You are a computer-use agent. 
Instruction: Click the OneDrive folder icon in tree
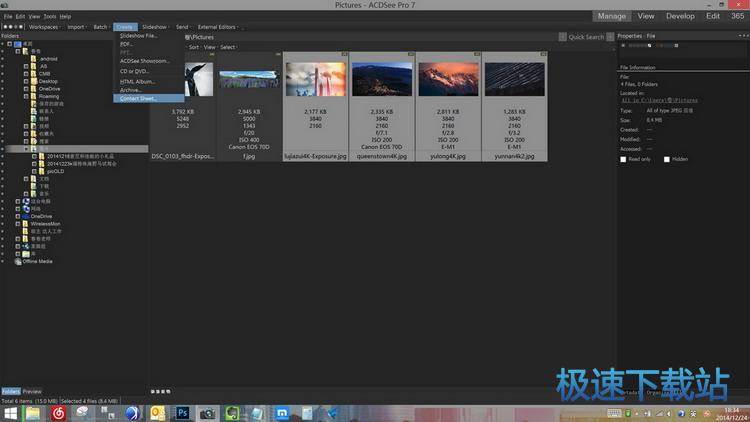[34, 87]
